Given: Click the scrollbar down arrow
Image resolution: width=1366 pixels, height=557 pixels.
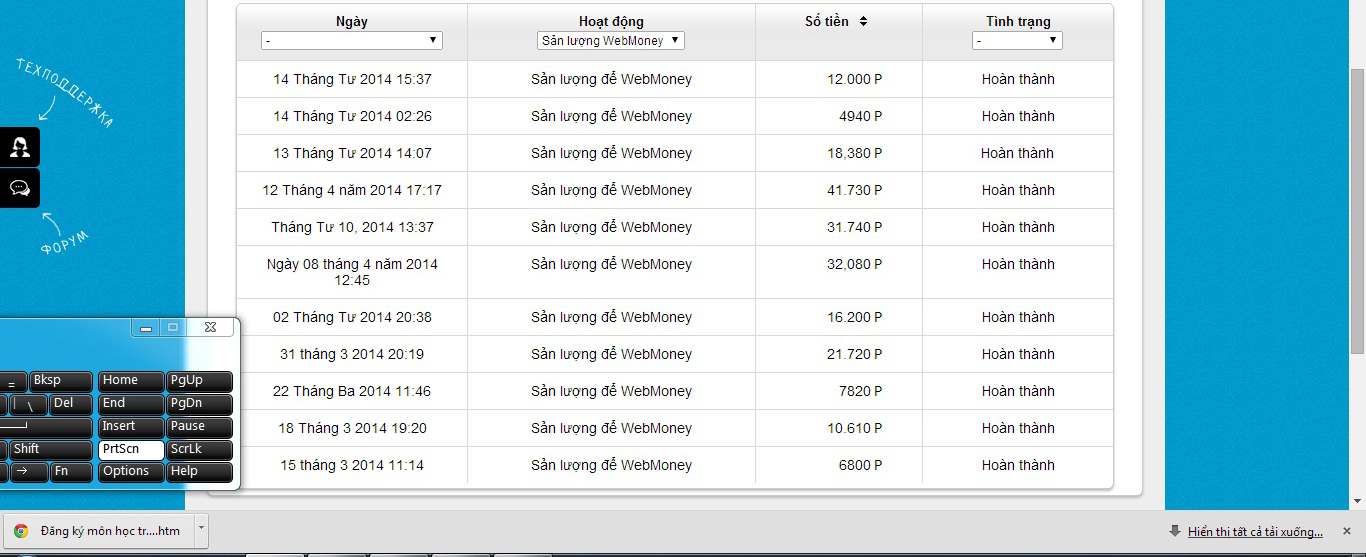Looking at the screenshot, I should (1357, 501).
